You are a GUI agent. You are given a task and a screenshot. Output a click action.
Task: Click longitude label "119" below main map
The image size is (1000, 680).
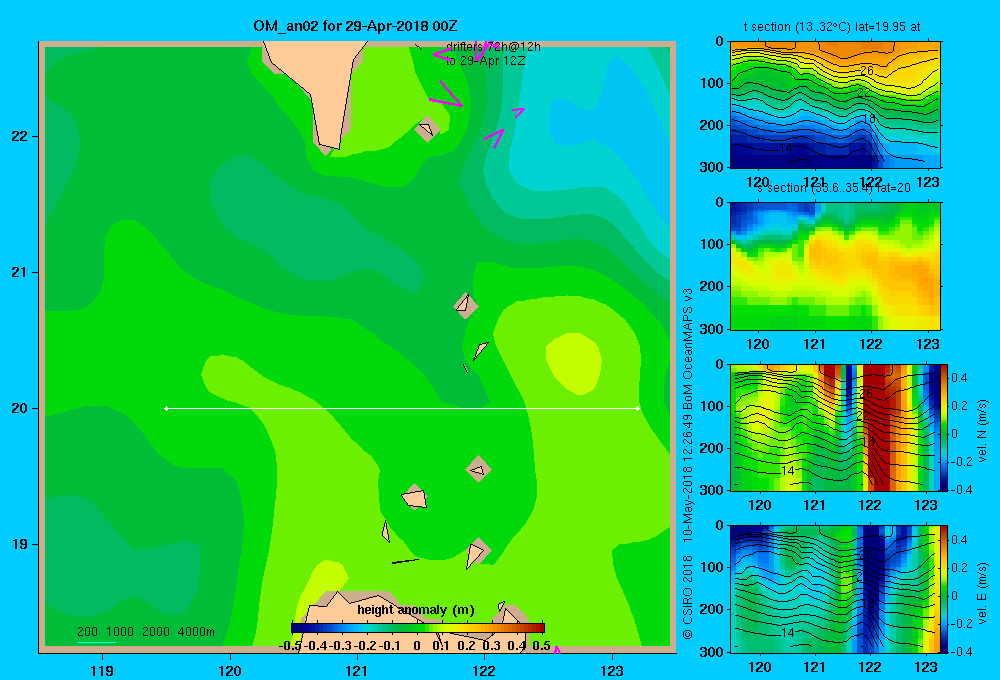(x=102, y=670)
